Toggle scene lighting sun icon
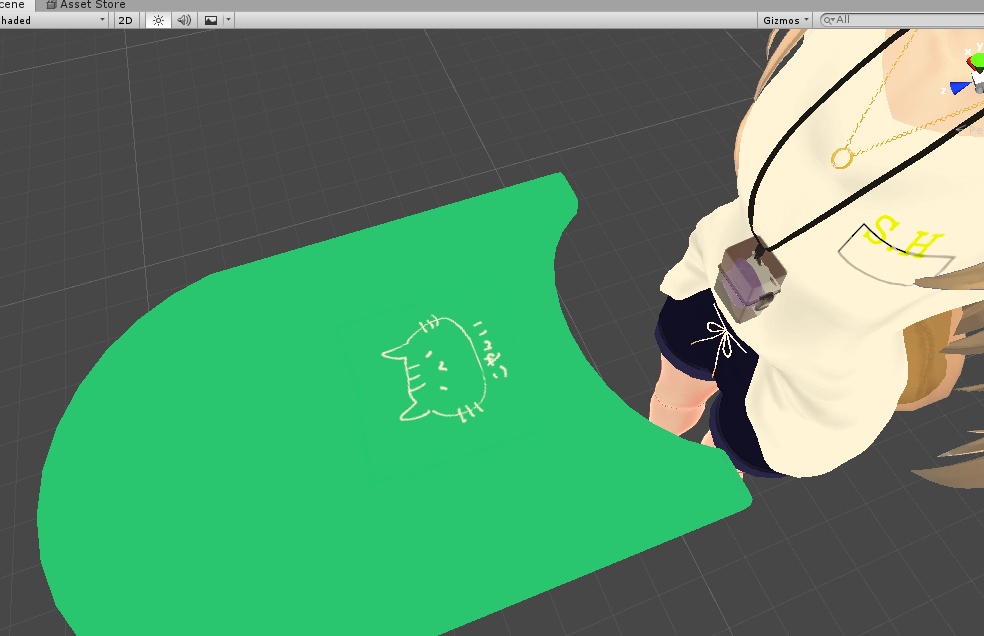Screen dimensions: 984x636 158,20
